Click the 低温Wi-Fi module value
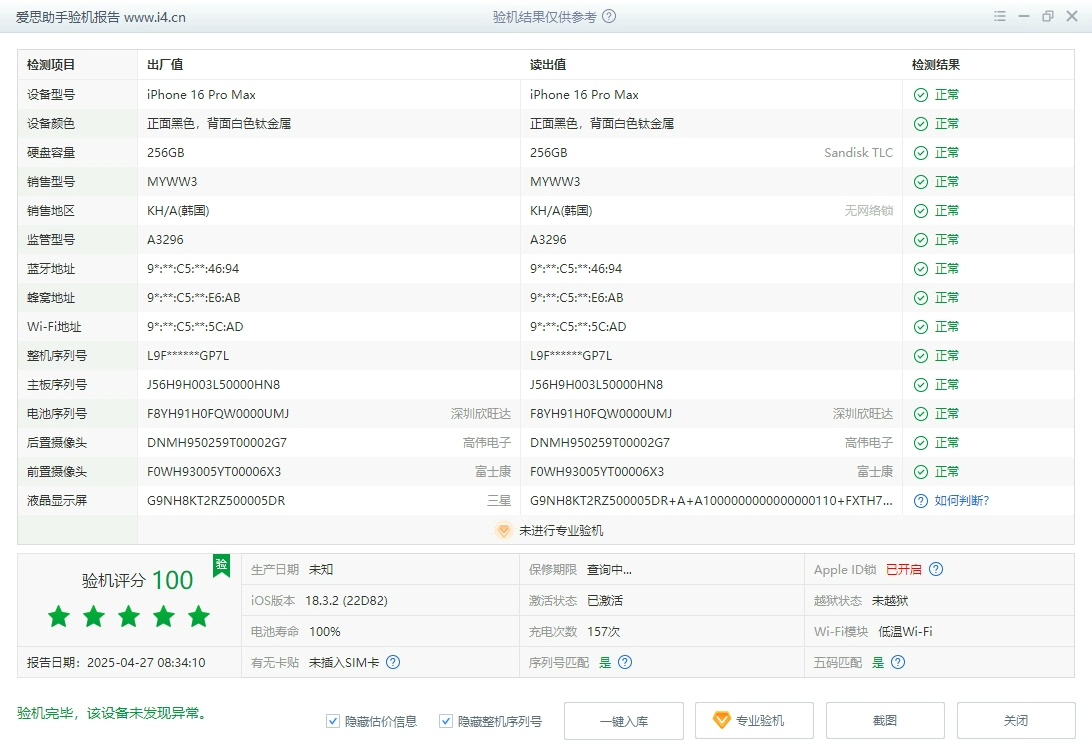The image size is (1092, 756). click(905, 631)
